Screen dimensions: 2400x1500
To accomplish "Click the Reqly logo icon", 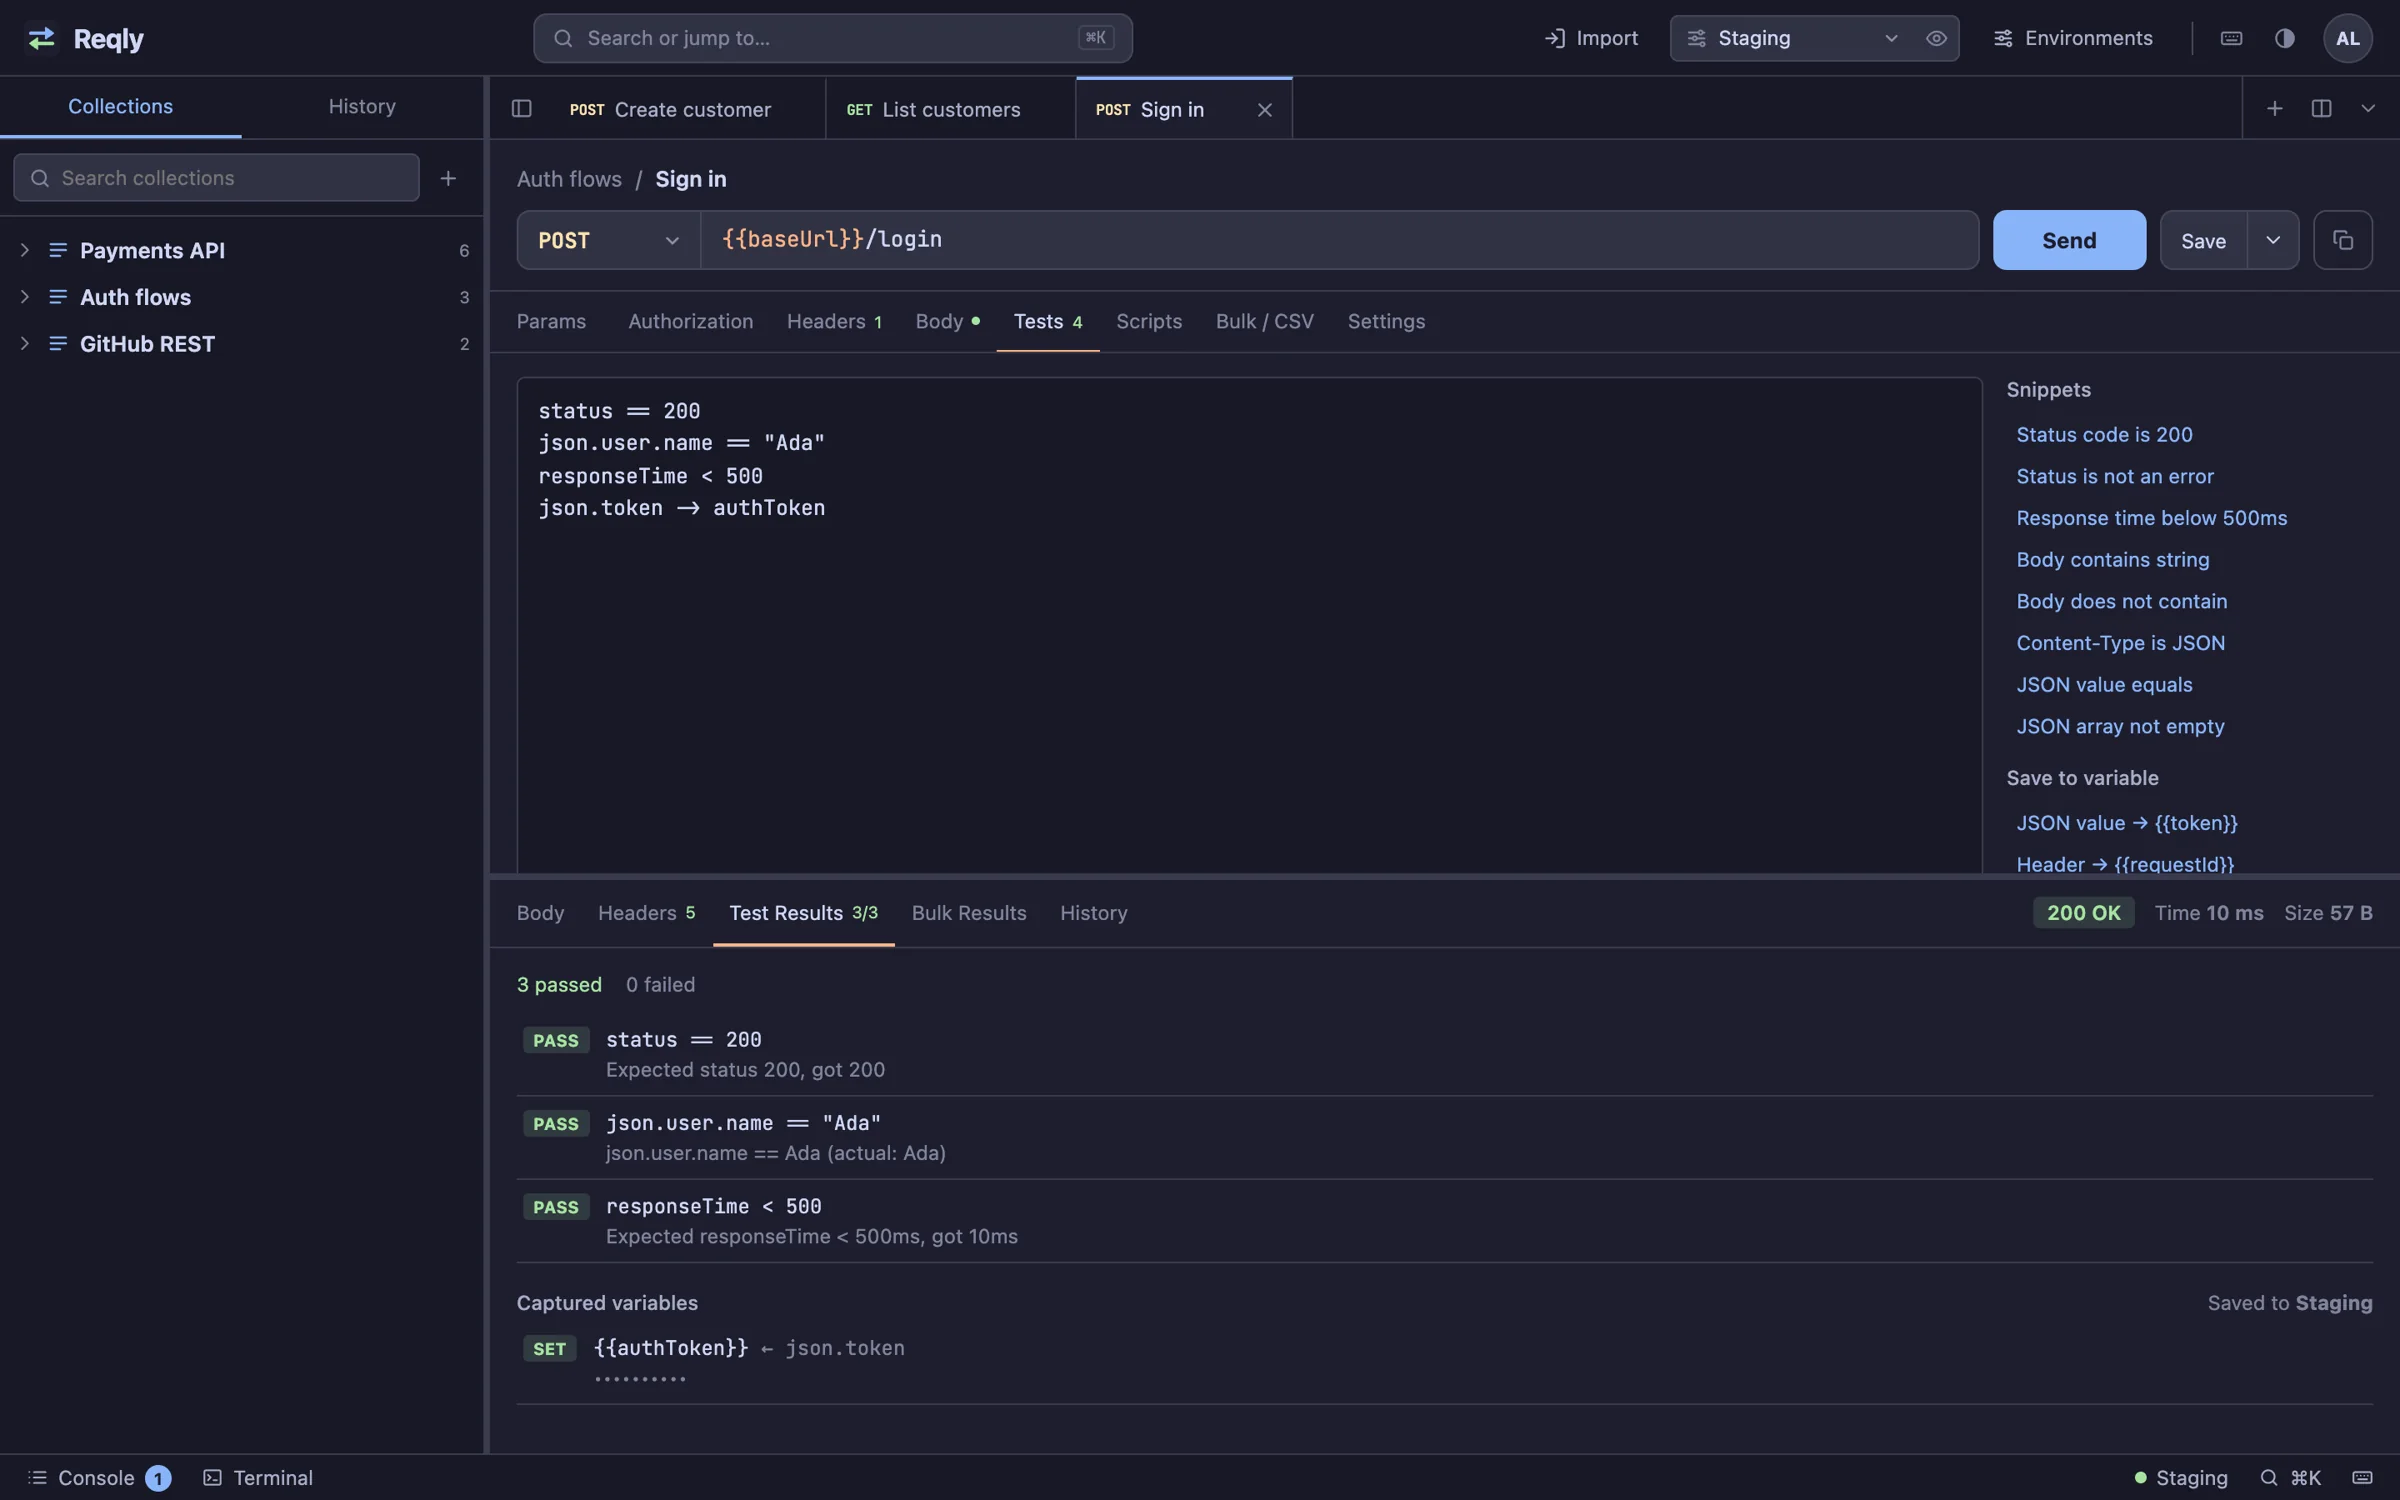I will 41,38.
